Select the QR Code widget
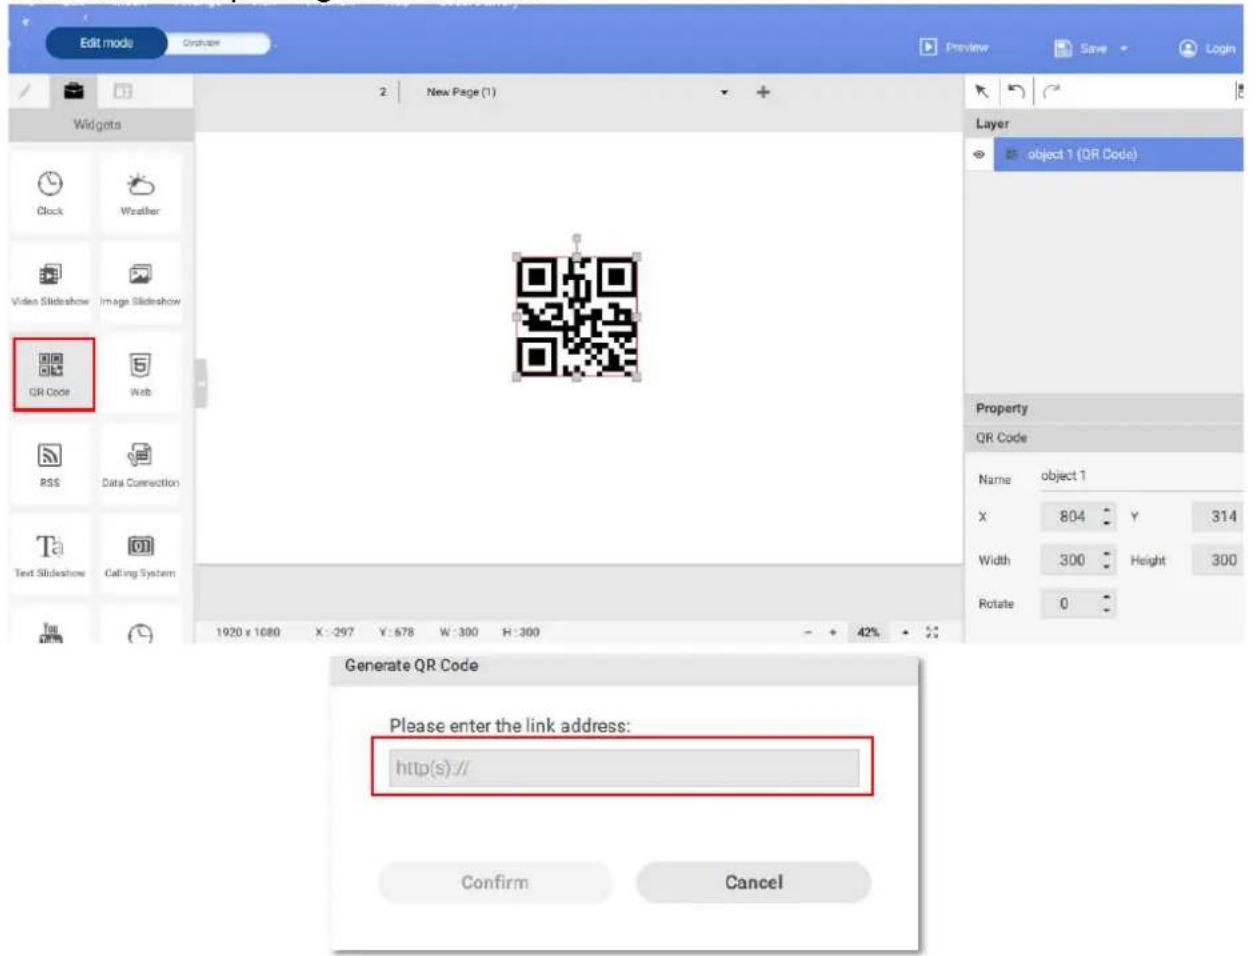The height and width of the screenshot is (956, 1251). [53, 374]
